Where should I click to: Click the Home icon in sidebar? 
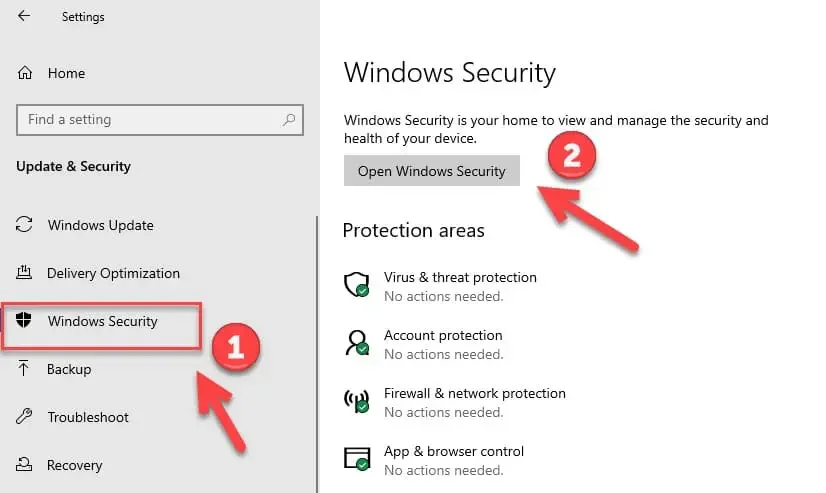click(26, 73)
